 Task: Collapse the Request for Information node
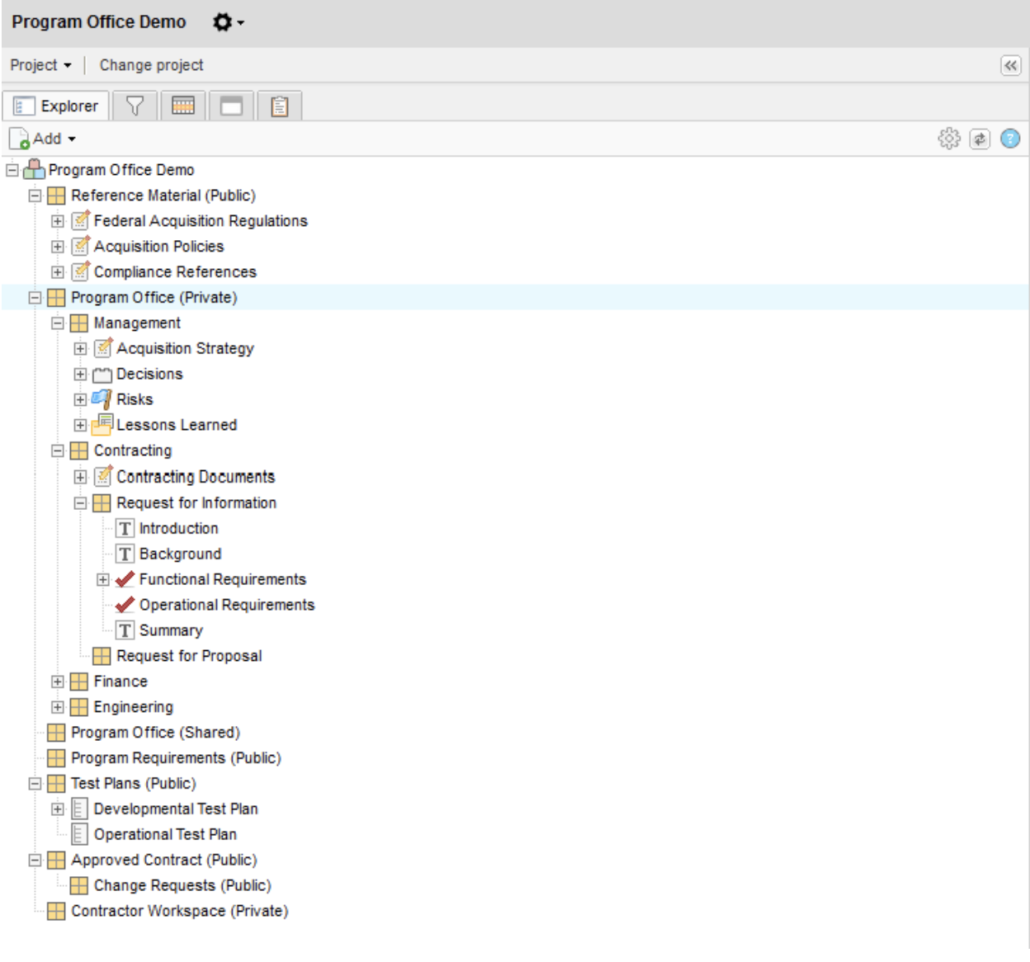[79, 502]
